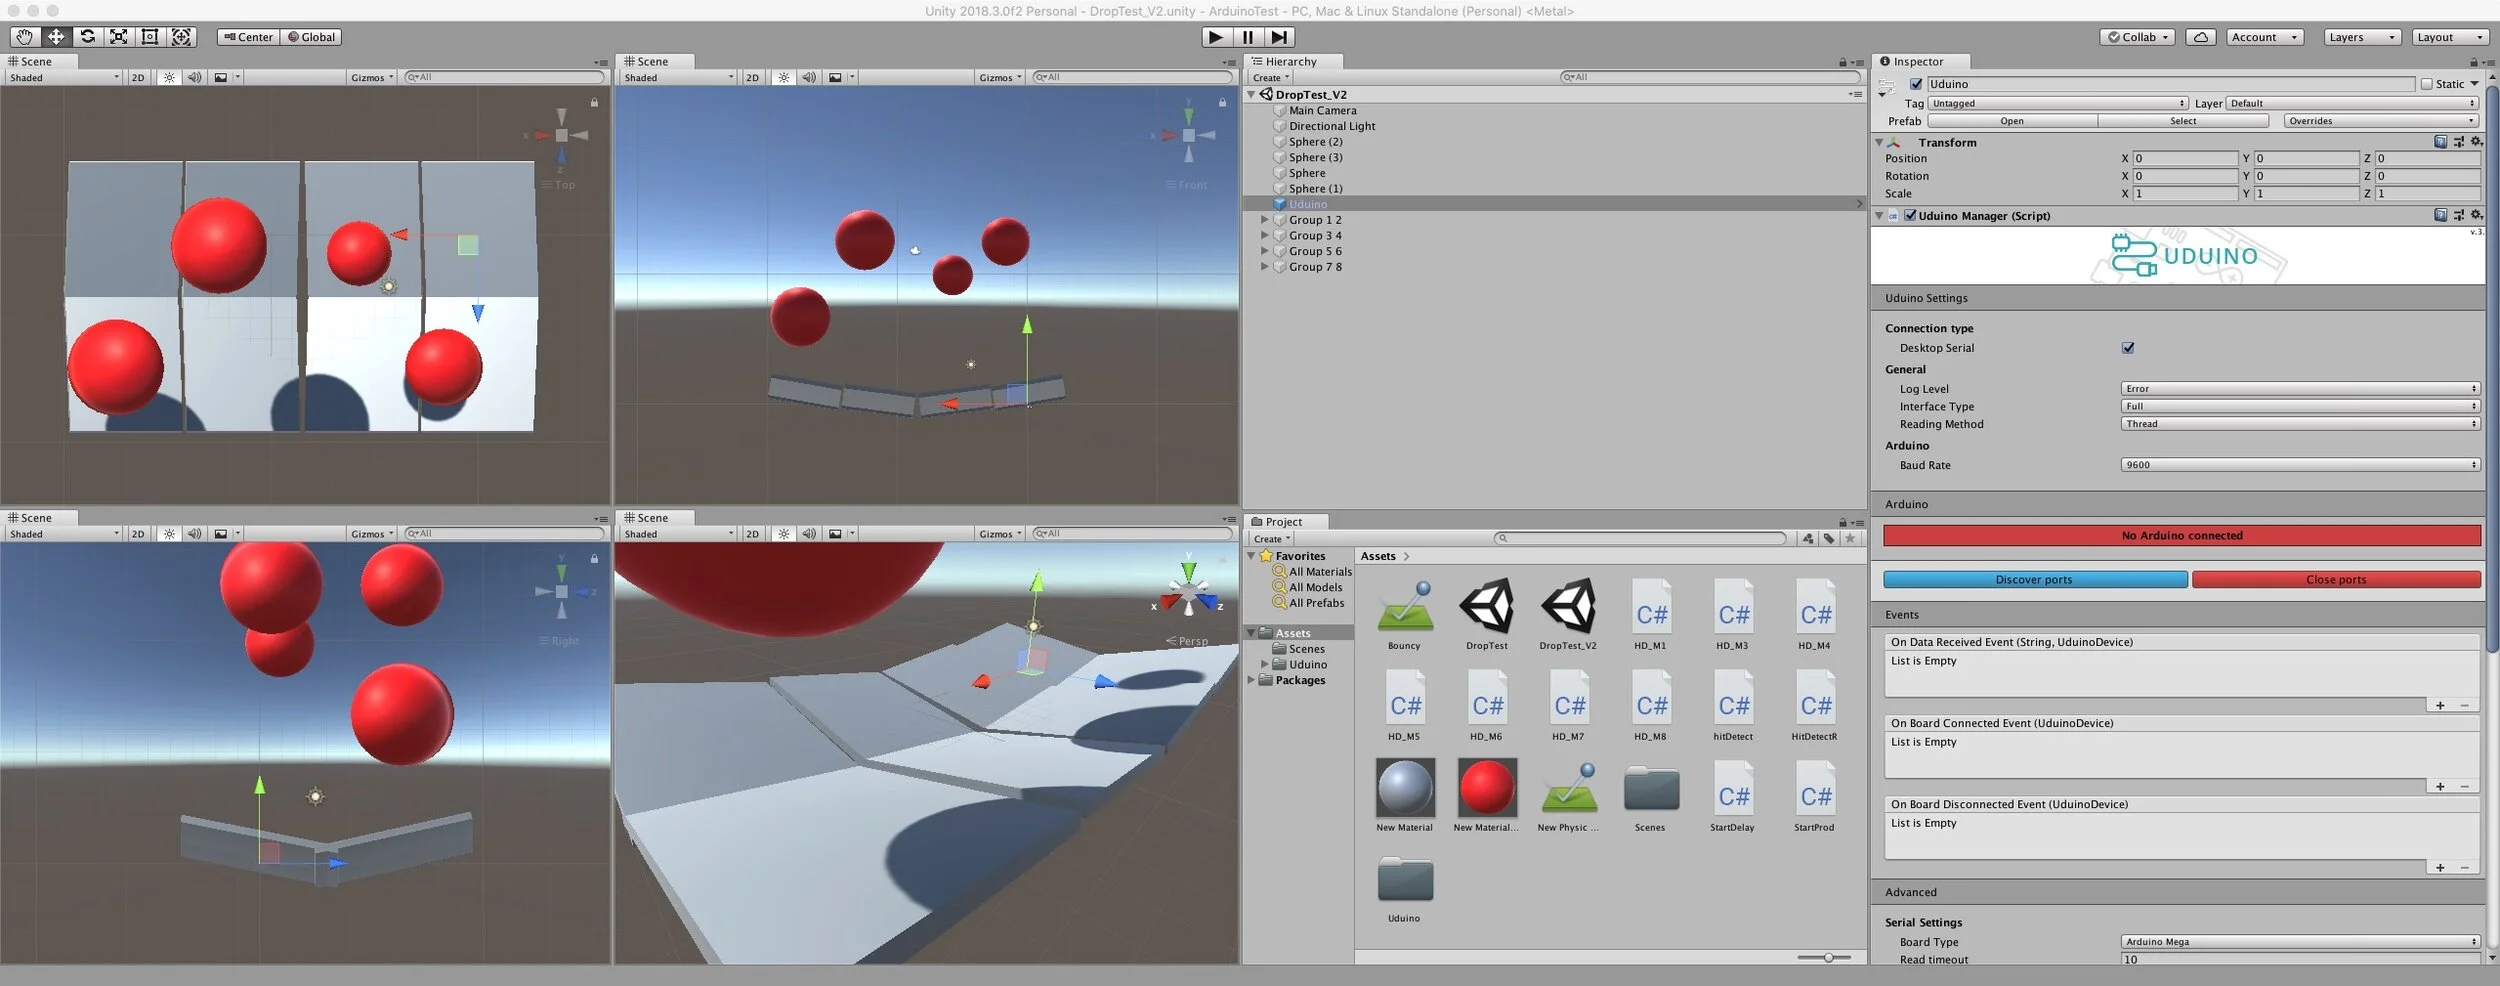Open the Layer dropdown in Inspector
Image resolution: width=2500 pixels, height=986 pixels.
(2352, 103)
